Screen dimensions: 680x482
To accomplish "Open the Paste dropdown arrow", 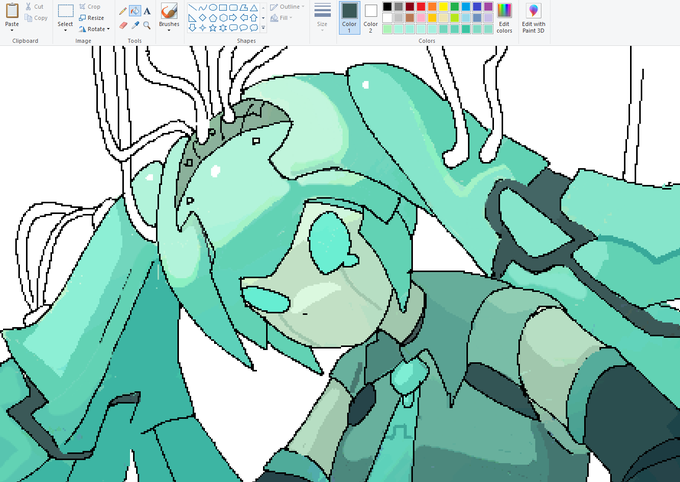I will pyautogui.click(x=12, y=30).
